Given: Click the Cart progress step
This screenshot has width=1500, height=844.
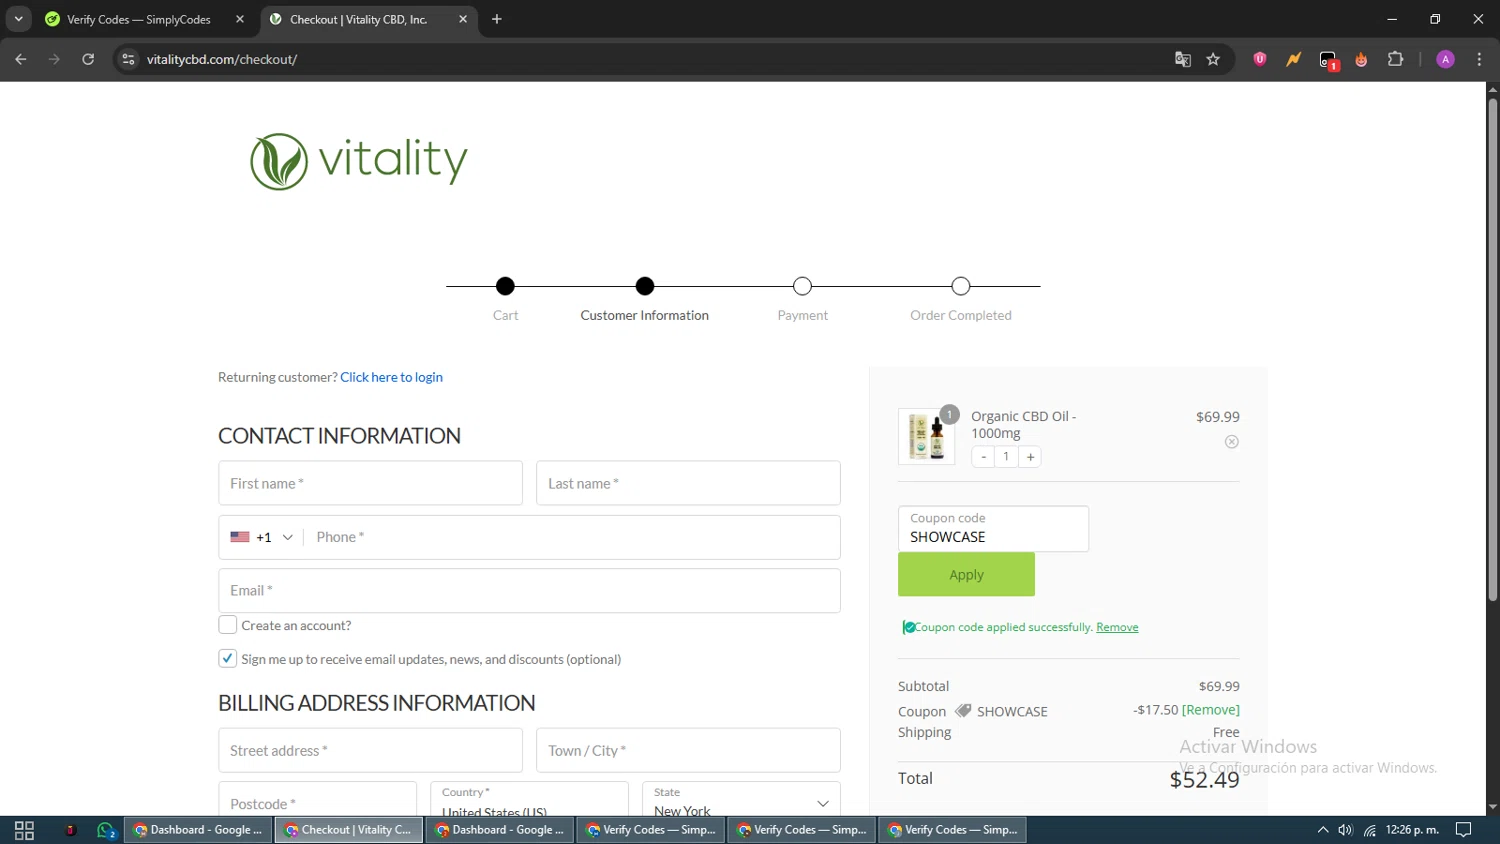Looking at the screenshot, I should [x=505, y=286].
